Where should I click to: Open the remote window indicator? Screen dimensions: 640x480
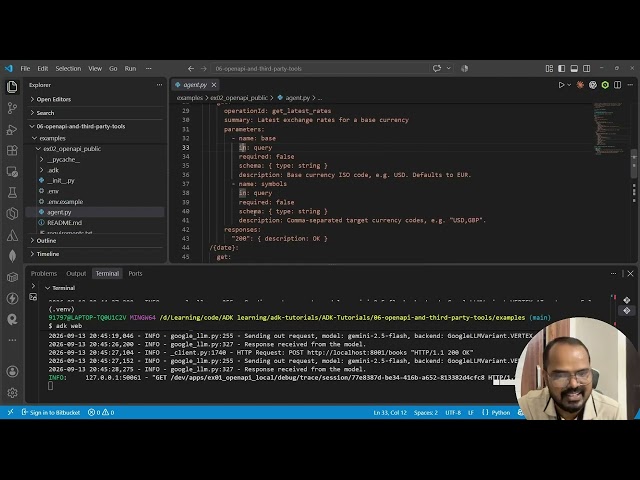point(10,412)
